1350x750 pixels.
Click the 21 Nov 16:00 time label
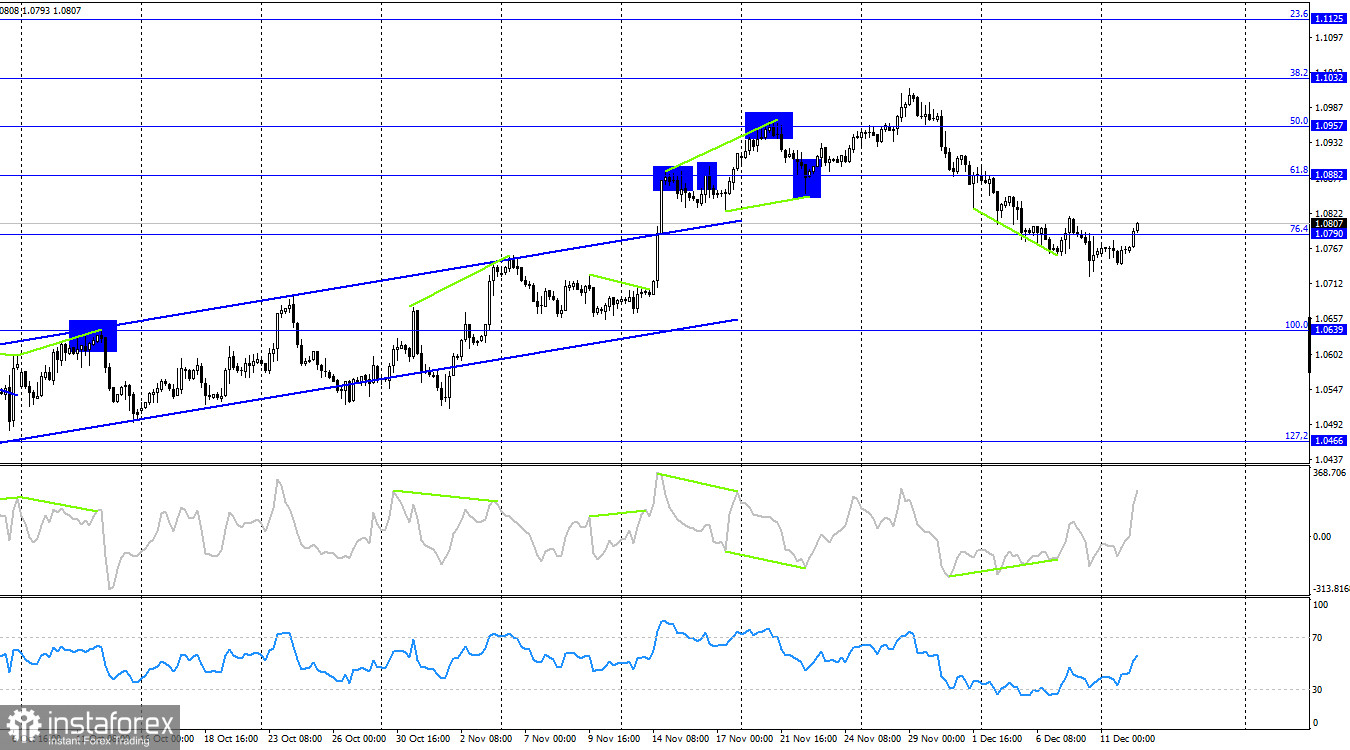click(x=810, y=739)
